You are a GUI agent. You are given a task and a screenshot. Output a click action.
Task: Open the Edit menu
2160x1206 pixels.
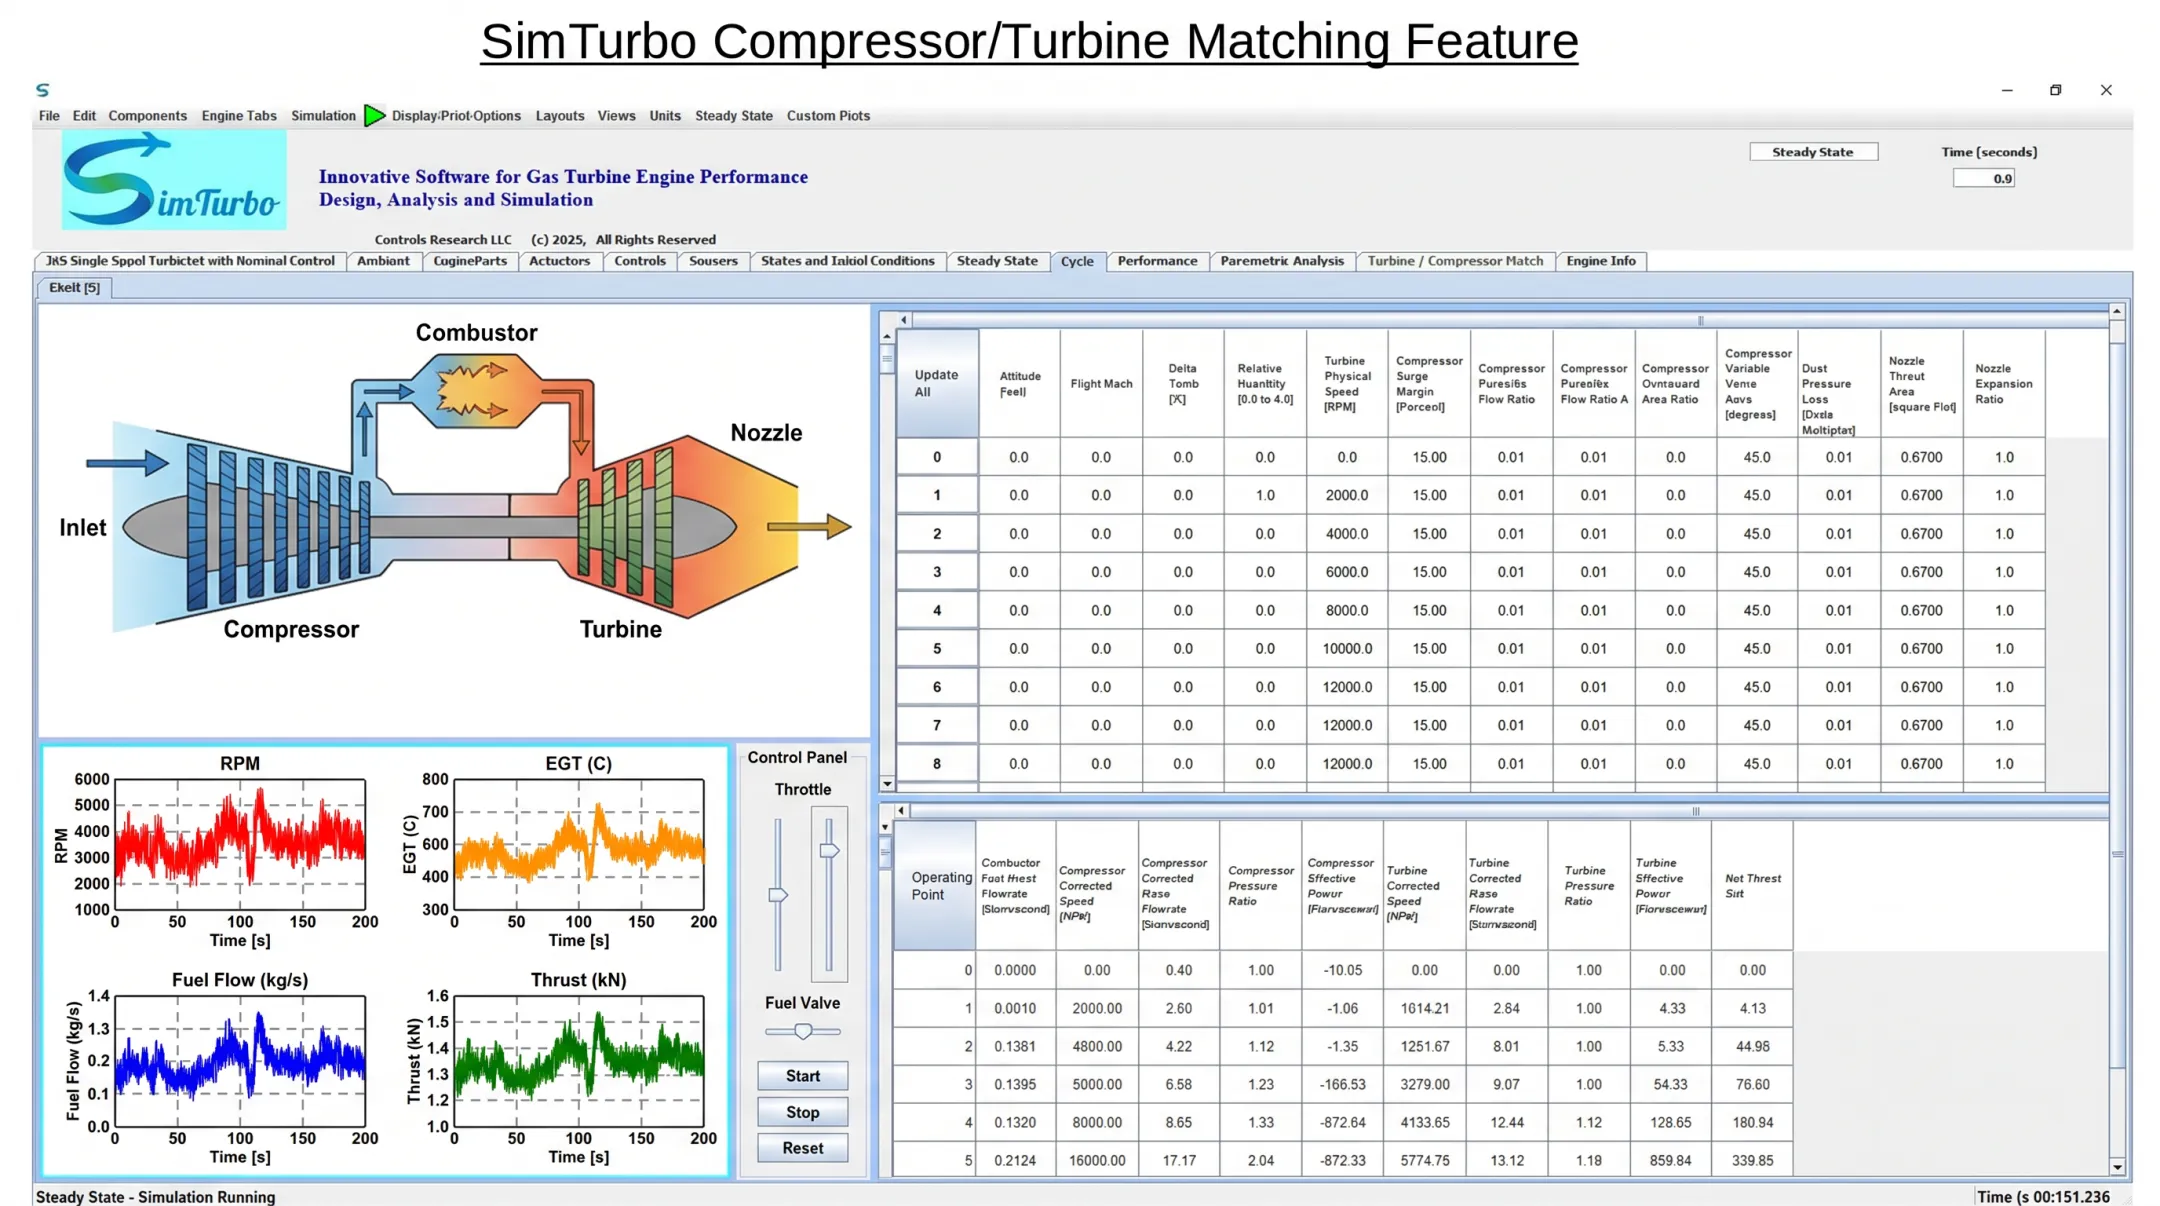coord(84,116)
